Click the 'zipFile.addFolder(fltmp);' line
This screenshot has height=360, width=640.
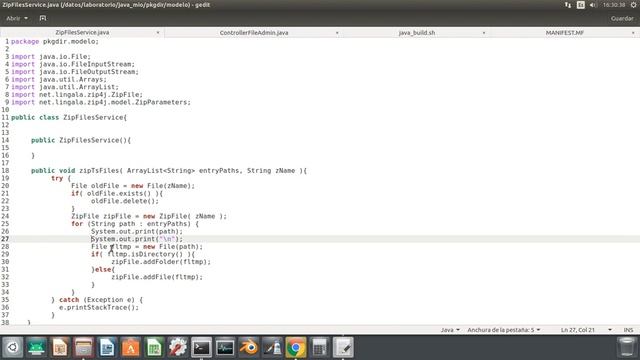(161, 262)
